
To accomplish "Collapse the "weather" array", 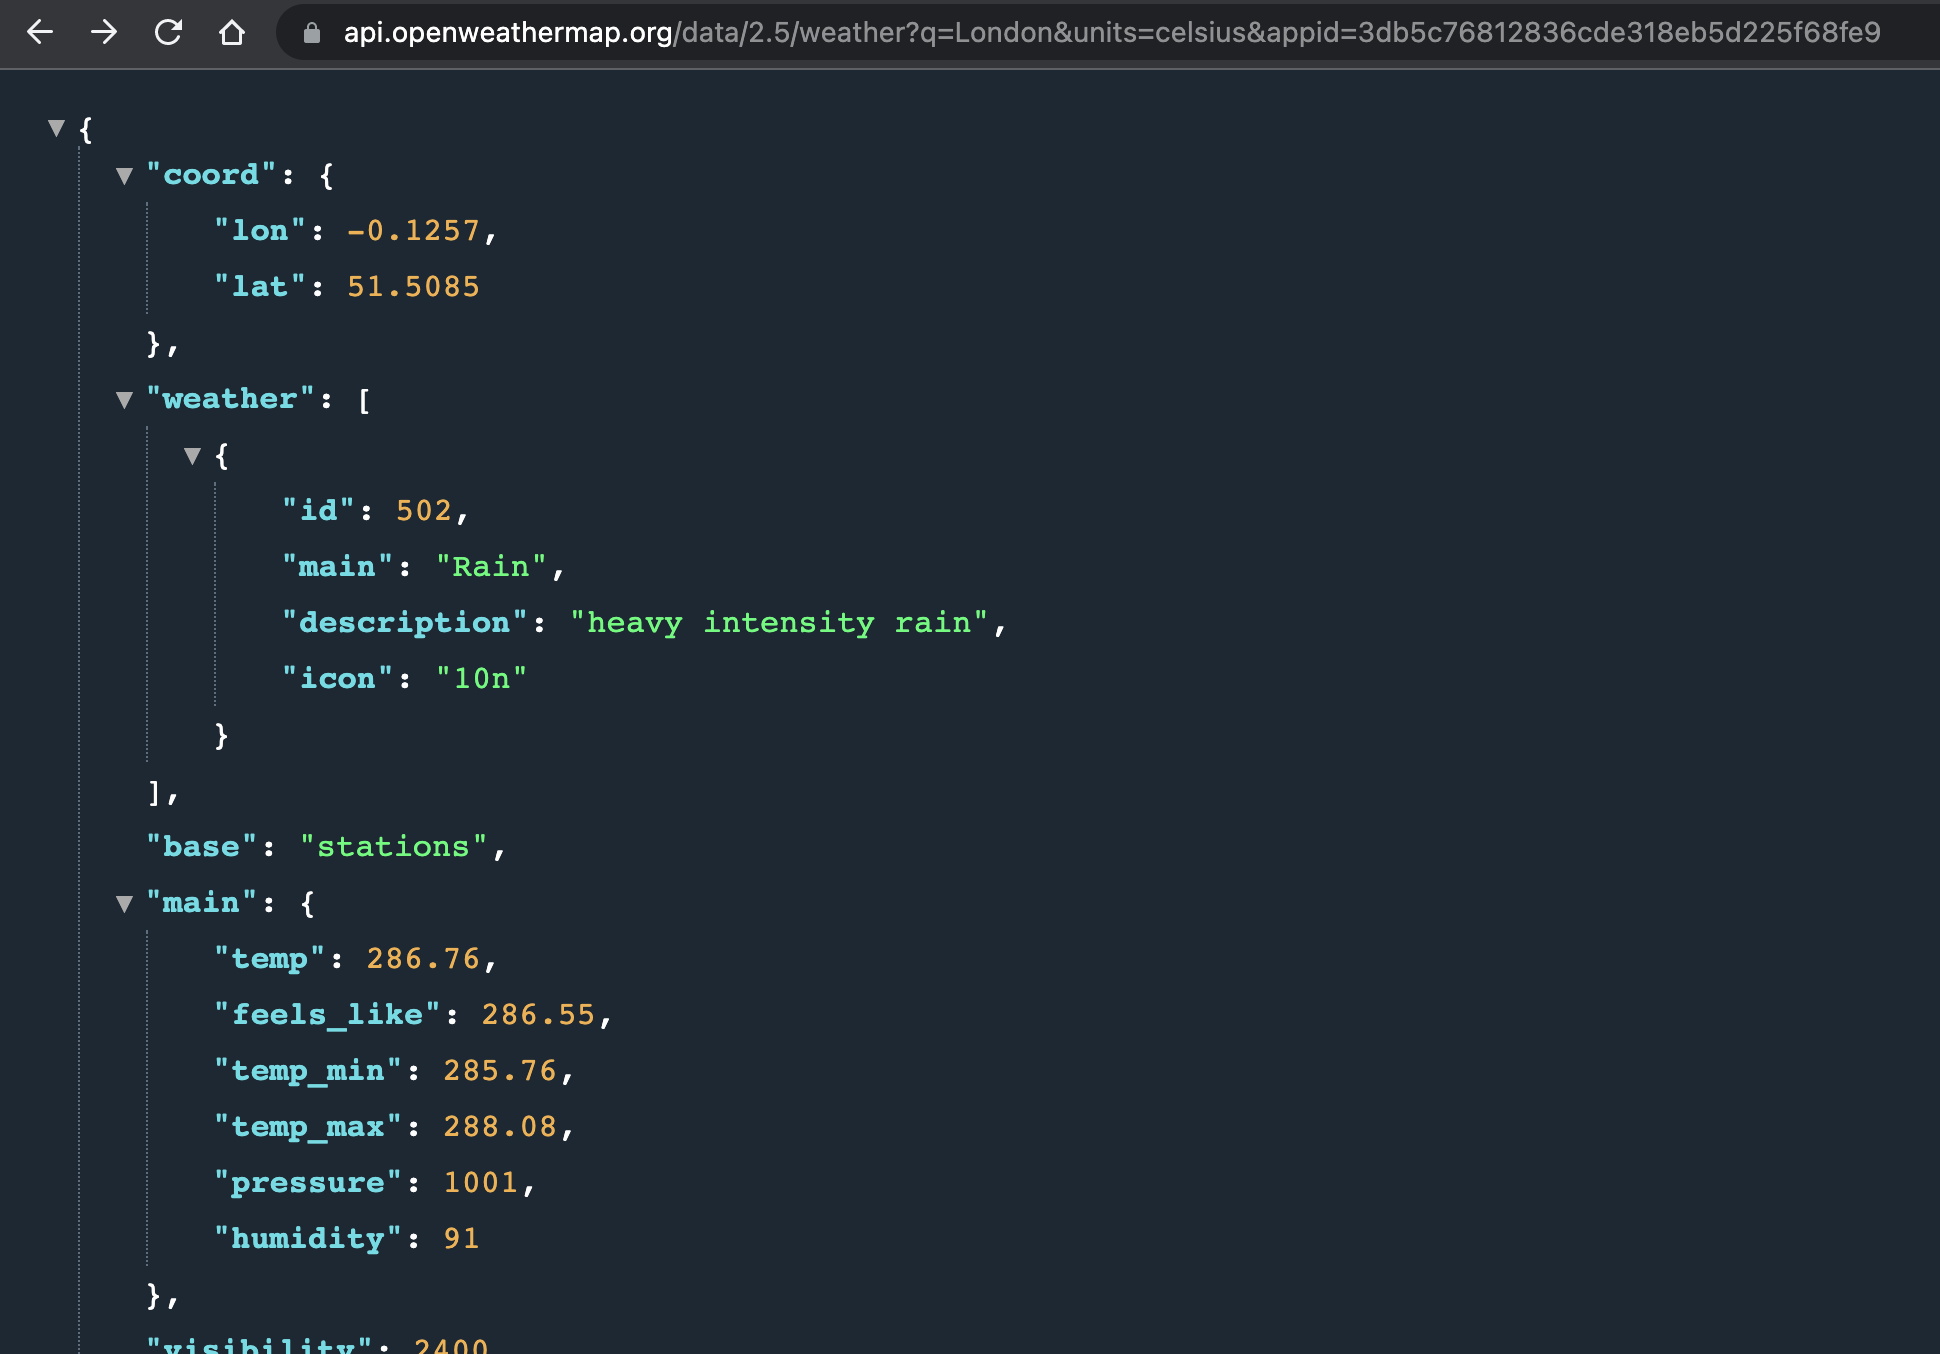I will [125, 400].
